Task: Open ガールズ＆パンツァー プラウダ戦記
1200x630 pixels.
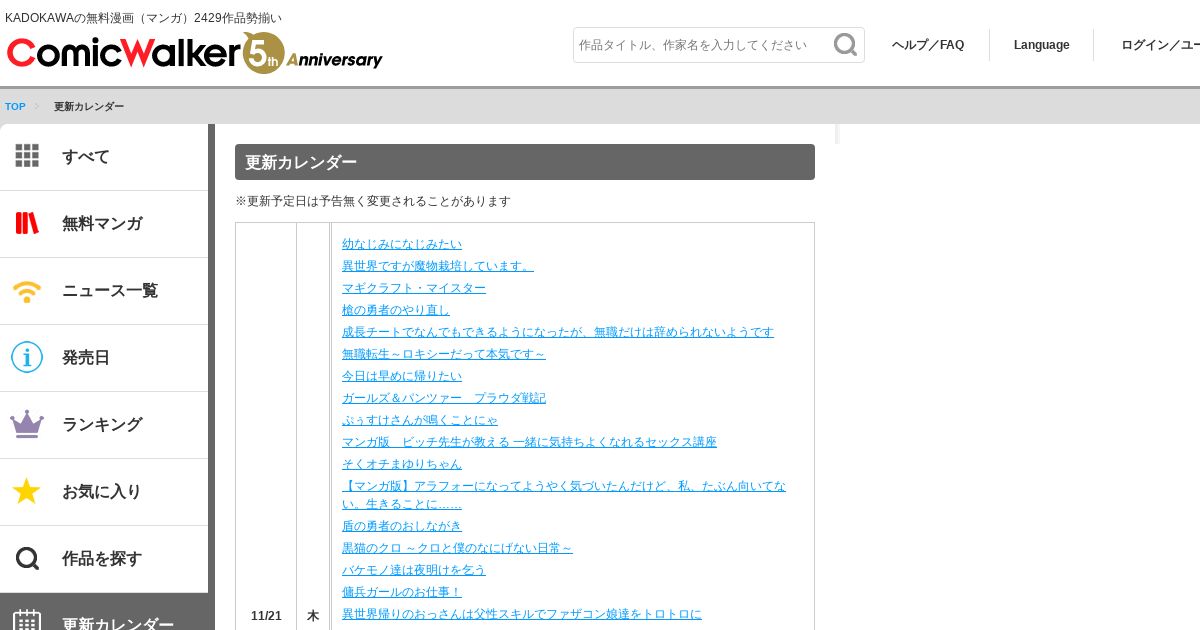Action: click(444, 398)
